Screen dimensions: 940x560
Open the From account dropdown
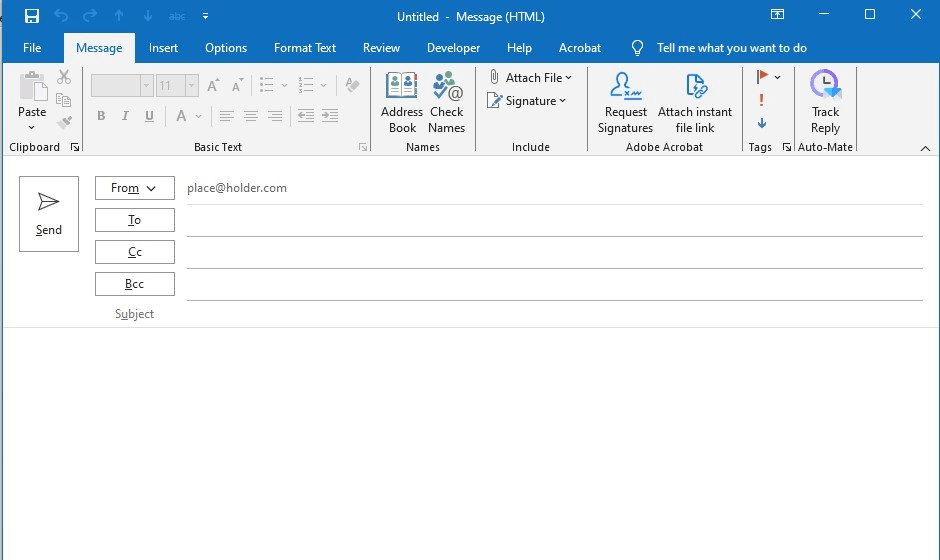pos(134,188)
